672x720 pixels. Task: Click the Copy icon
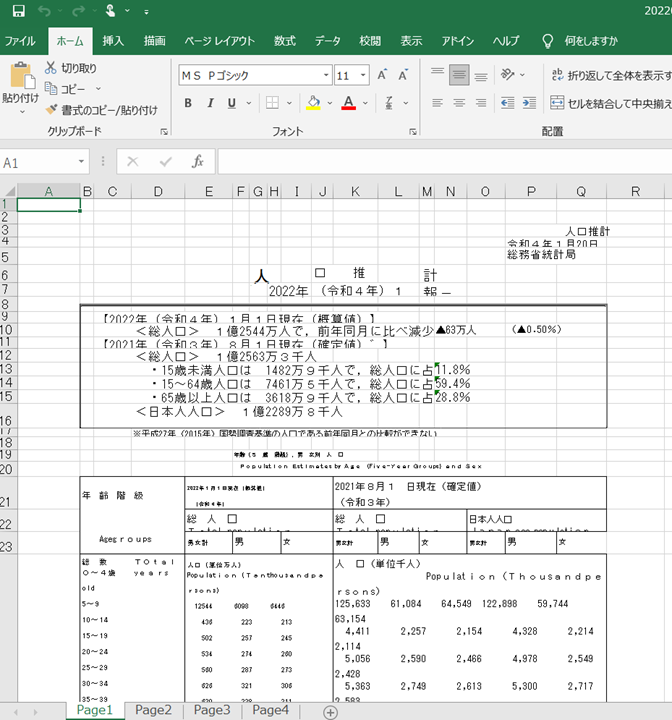click(x=51, y=88)
